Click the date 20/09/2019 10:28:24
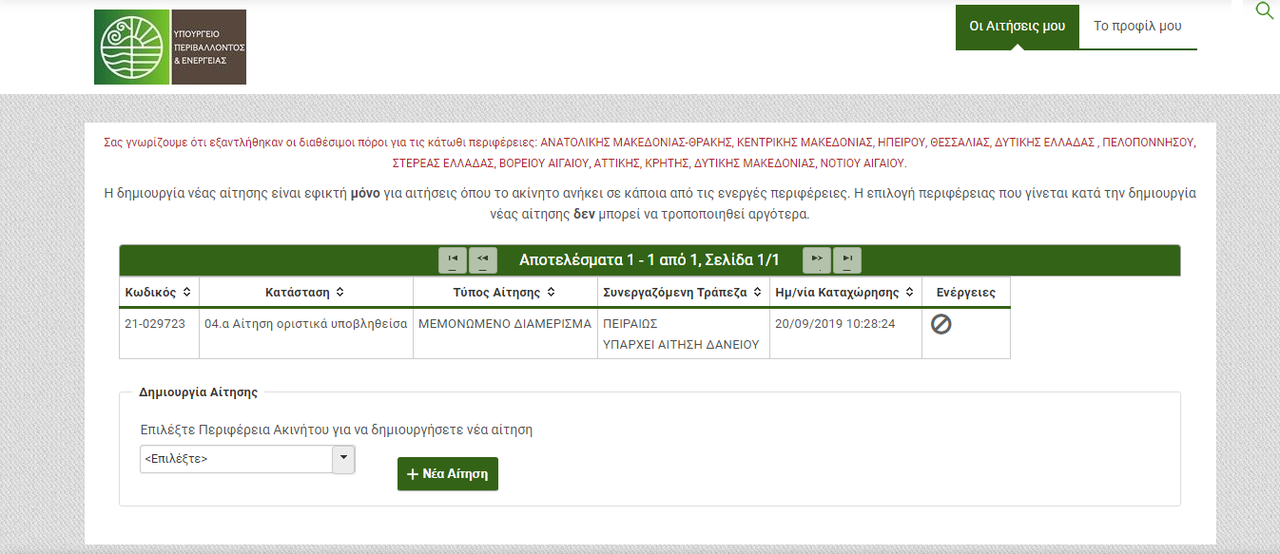Viewport: 1280px width, 554px height. coord(835,324)
